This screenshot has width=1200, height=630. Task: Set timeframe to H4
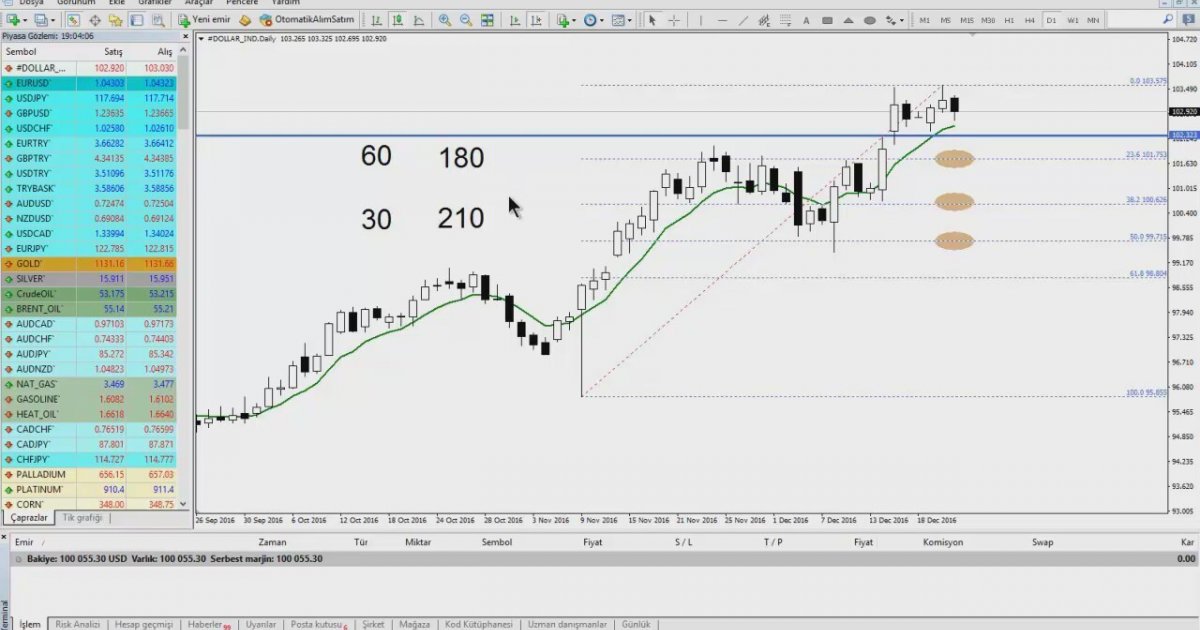(x=1029, y=20)
